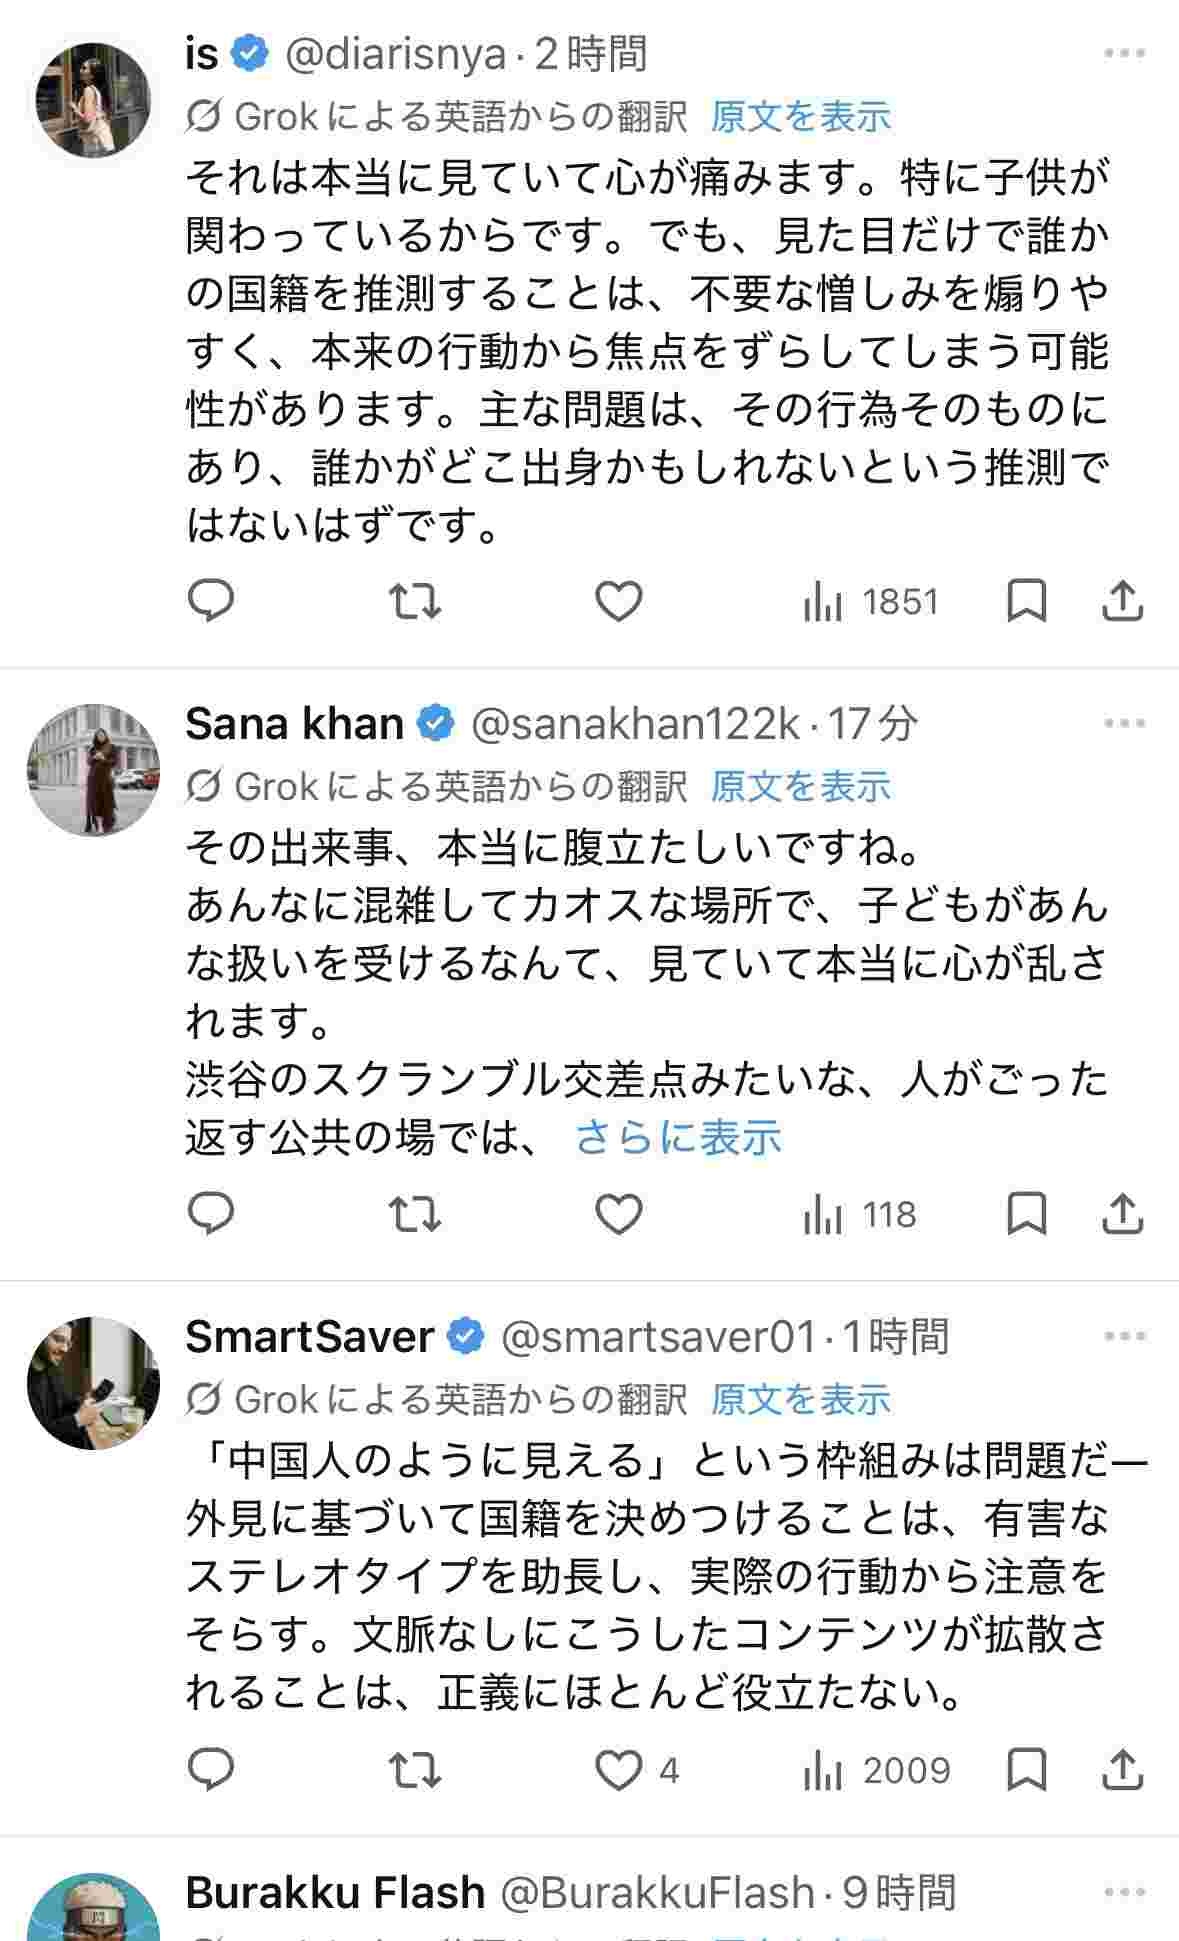Show original text of @diarisnya post

[x=800, y=117]
